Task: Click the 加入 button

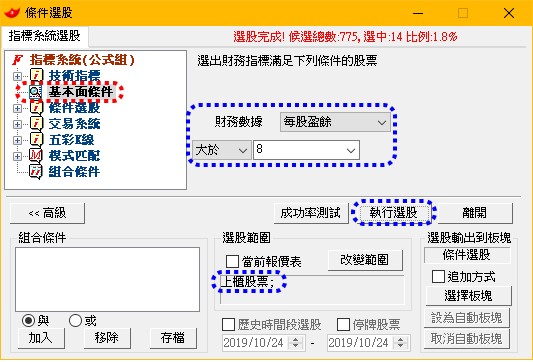Action: pos(41,338)
